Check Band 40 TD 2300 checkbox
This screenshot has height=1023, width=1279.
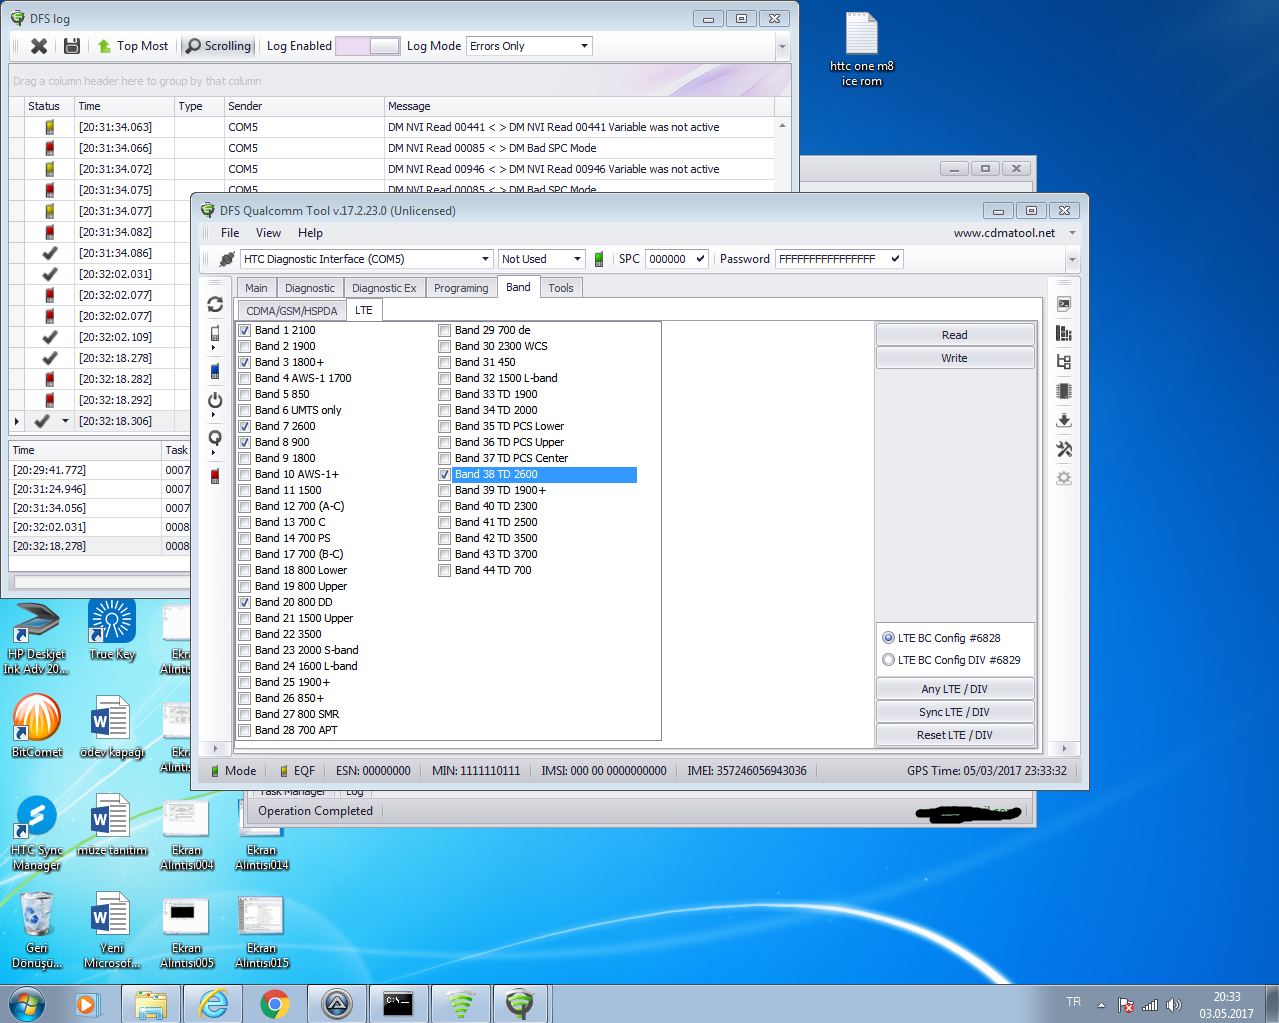(x=445, y=506)
